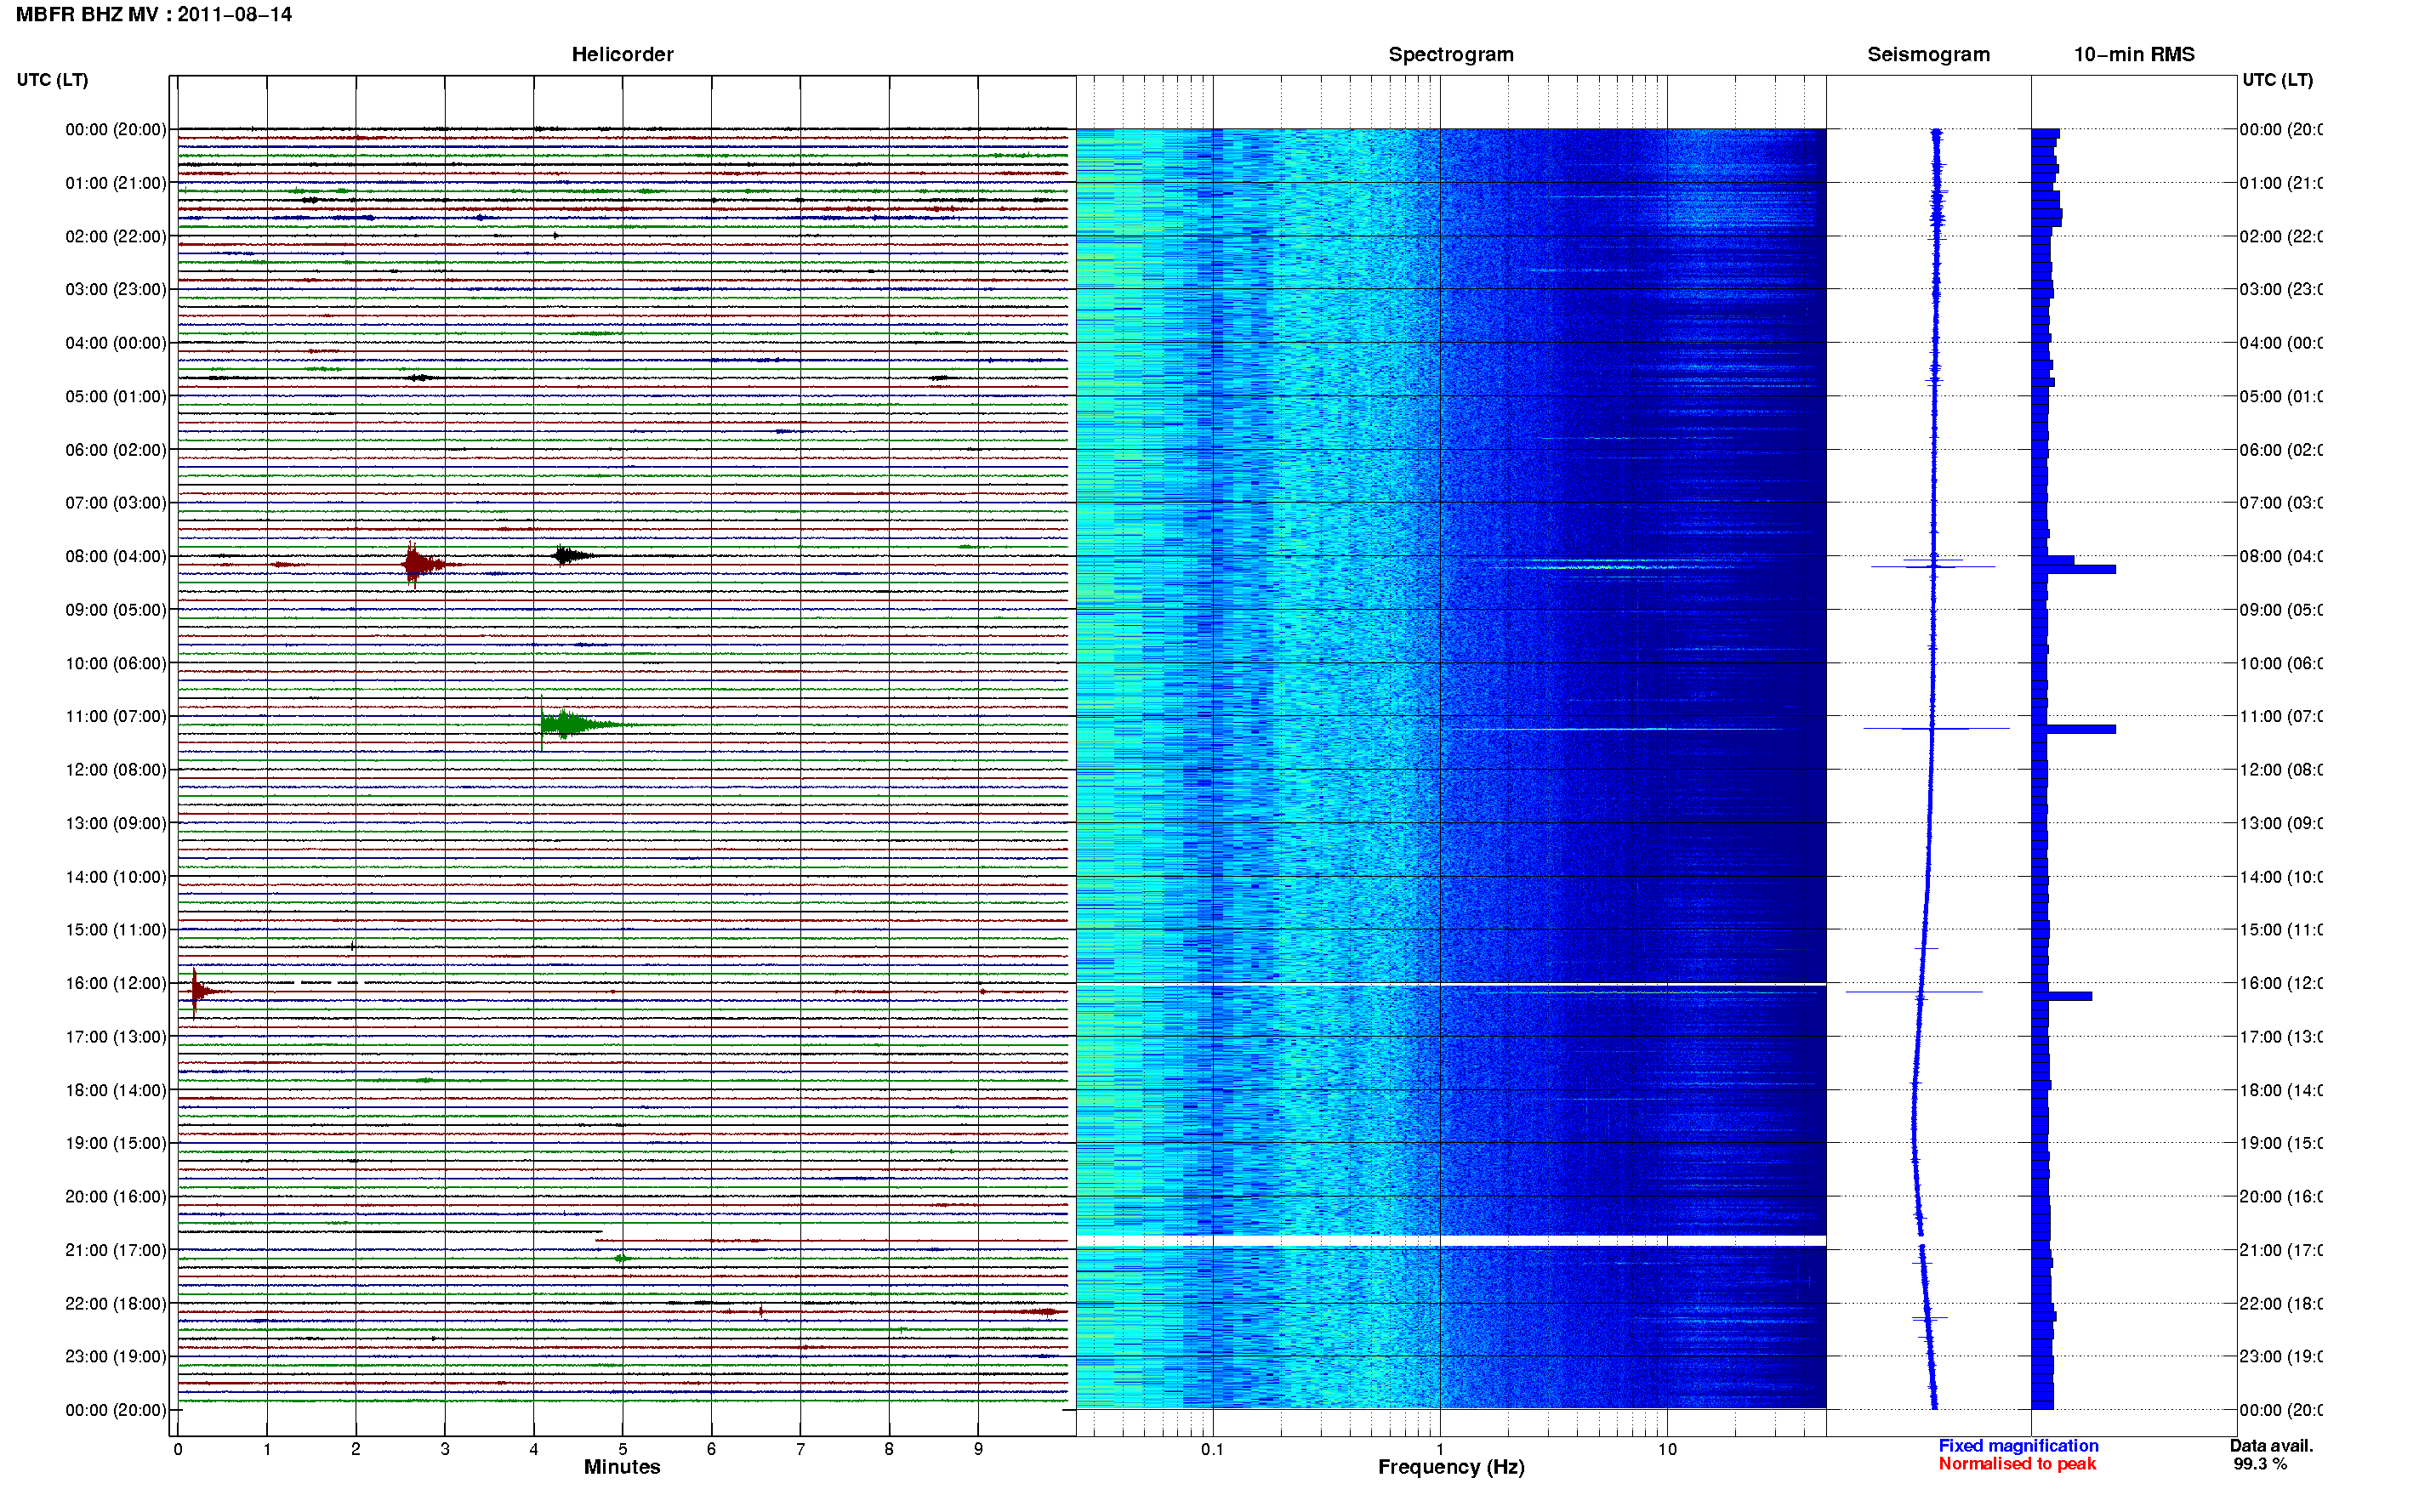The image size is (2419, 1512).
Task: Click the 21:00 (17:00) left time label
Action: (116, 1250)
